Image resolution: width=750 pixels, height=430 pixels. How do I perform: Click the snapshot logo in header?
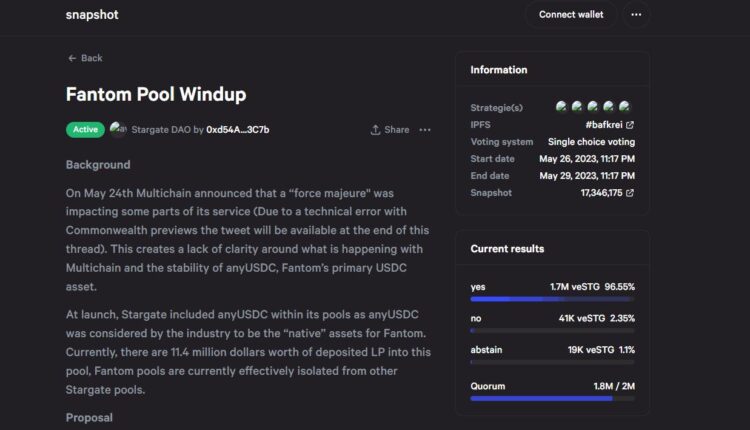(x=94, y=15)
